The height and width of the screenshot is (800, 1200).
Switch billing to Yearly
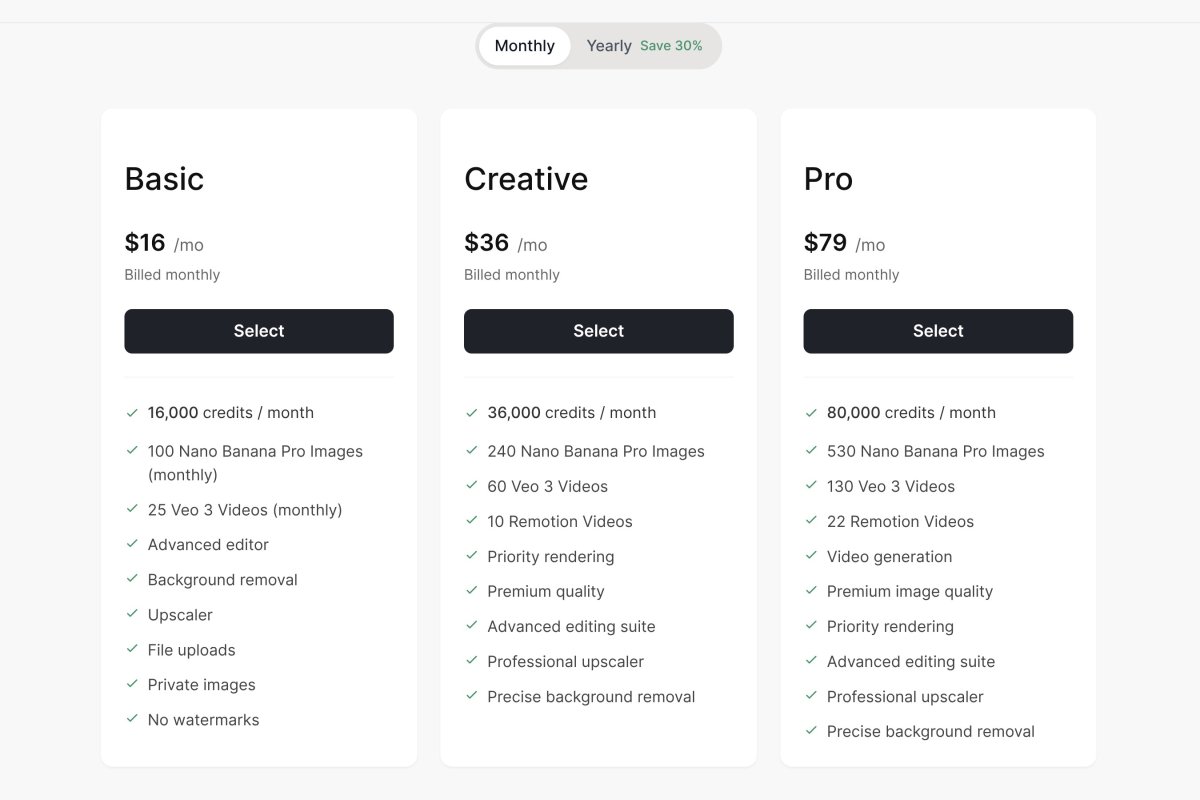pos(609,46)
